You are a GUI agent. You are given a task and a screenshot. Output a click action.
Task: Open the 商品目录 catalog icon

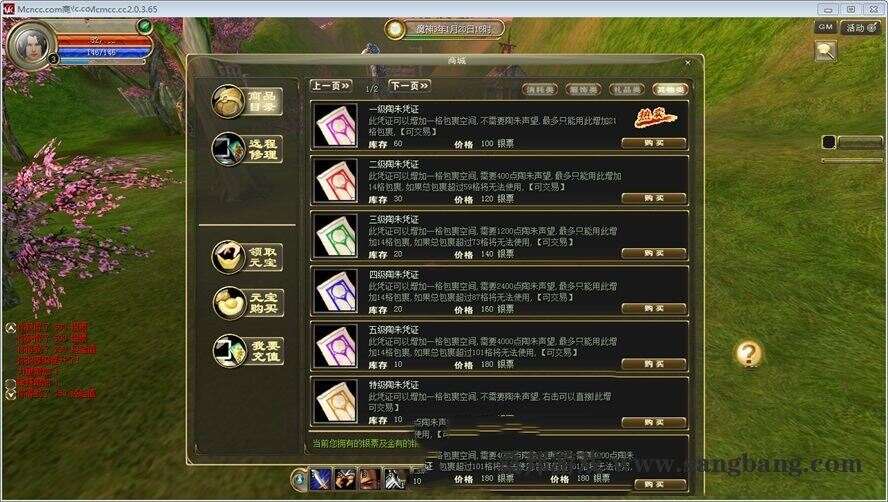pyautogui.click(x=247, y=102)
